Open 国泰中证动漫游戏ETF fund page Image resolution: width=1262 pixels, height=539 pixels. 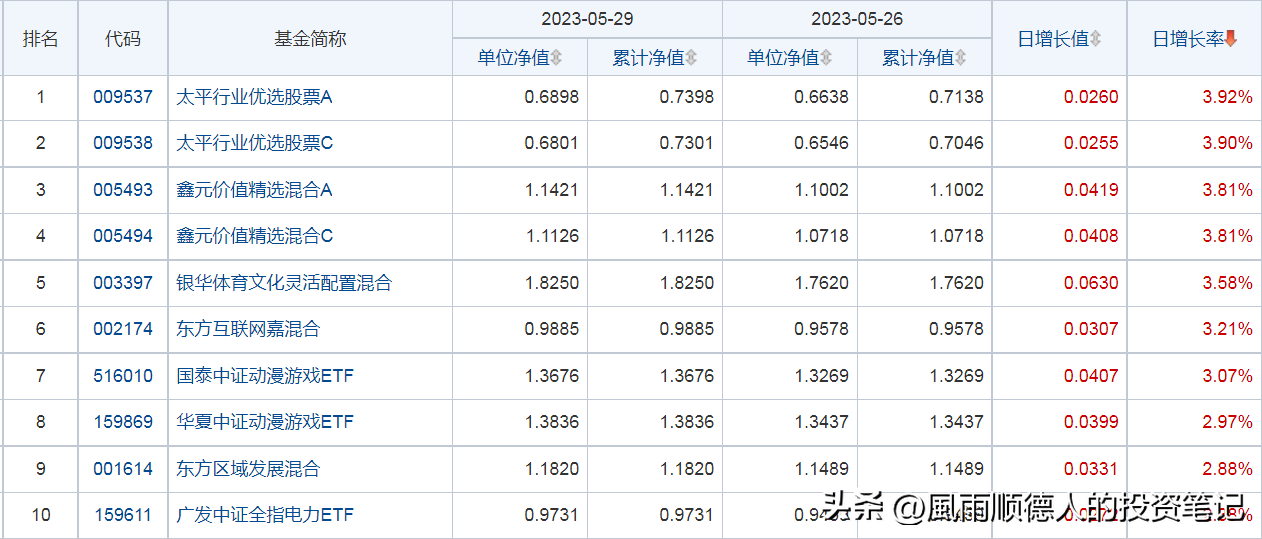265,376
